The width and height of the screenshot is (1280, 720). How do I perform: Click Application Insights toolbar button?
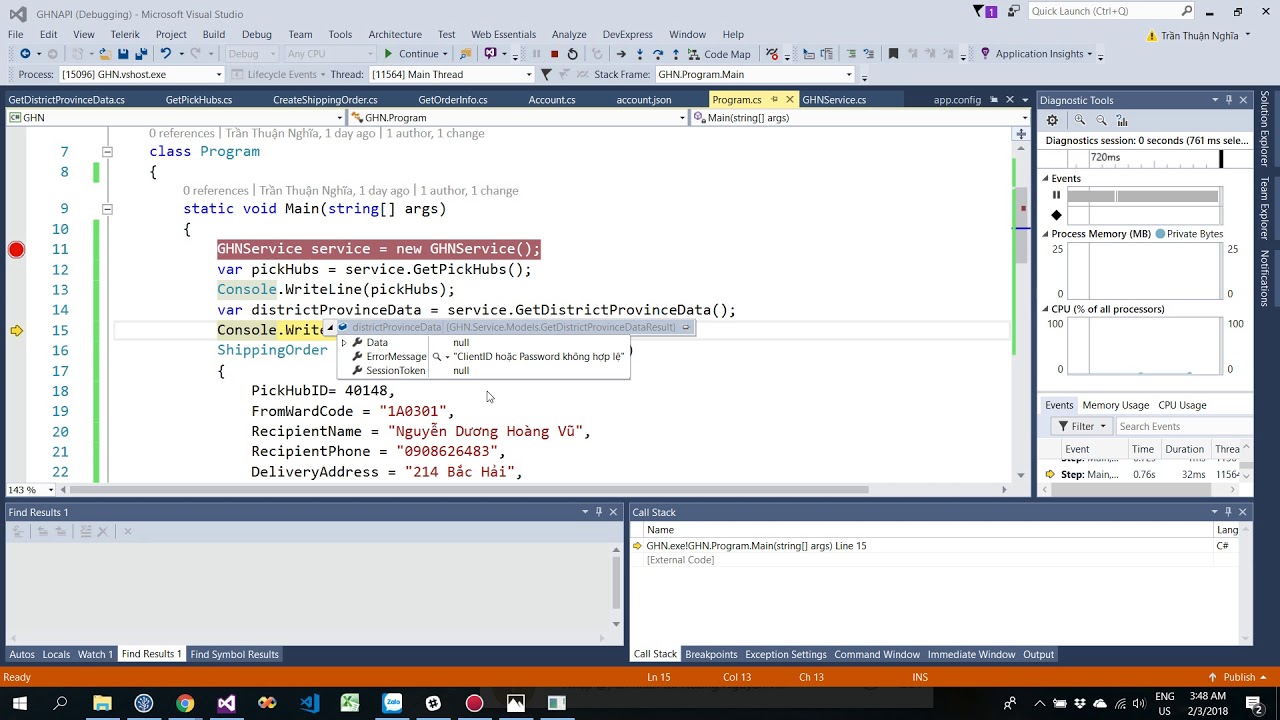point(1040,54)
